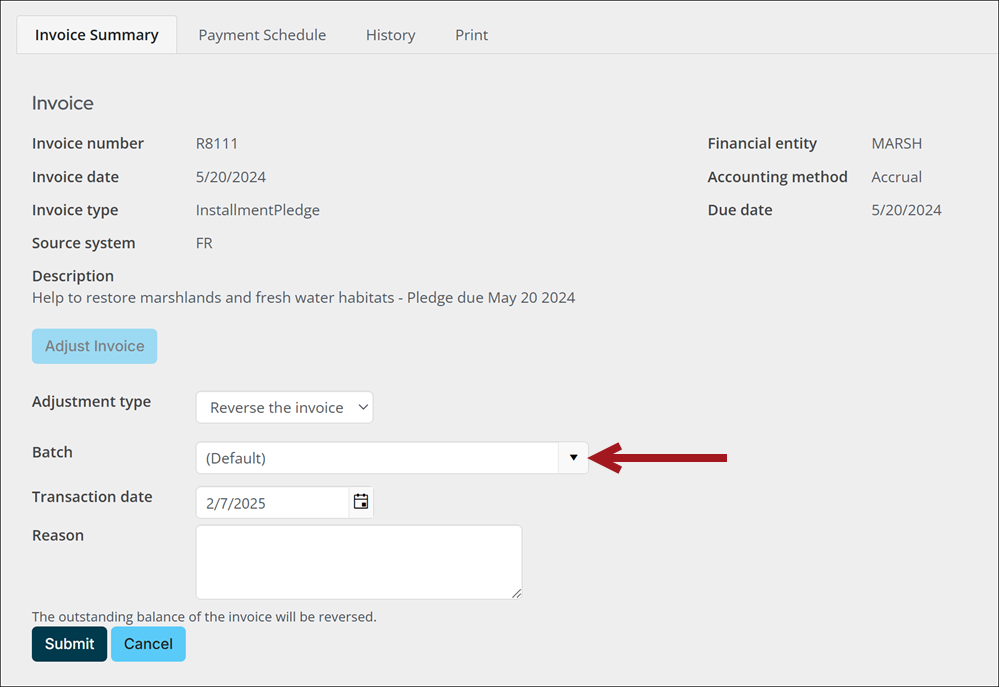Viewport: 1000px width, 687px height.
Task: Click into the Reason text area
Action: (358, 561)
